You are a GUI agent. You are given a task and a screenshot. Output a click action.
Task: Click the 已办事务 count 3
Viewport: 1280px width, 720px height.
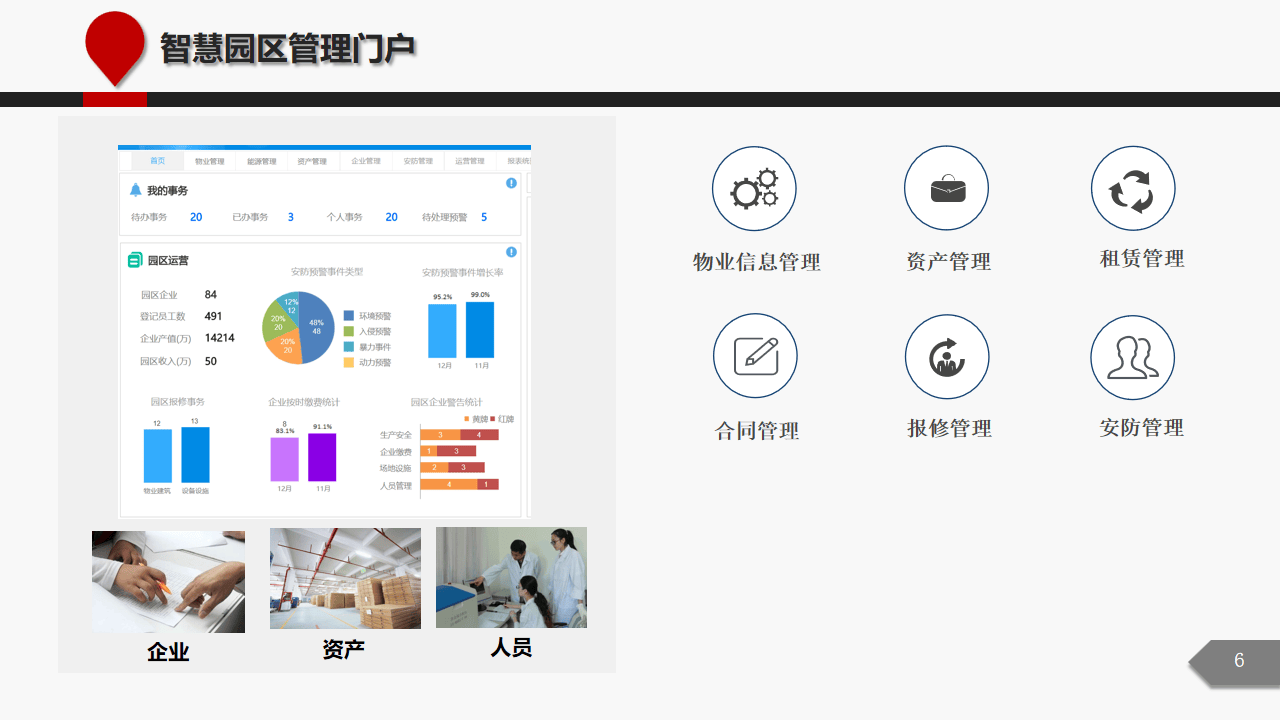(291, 217)
